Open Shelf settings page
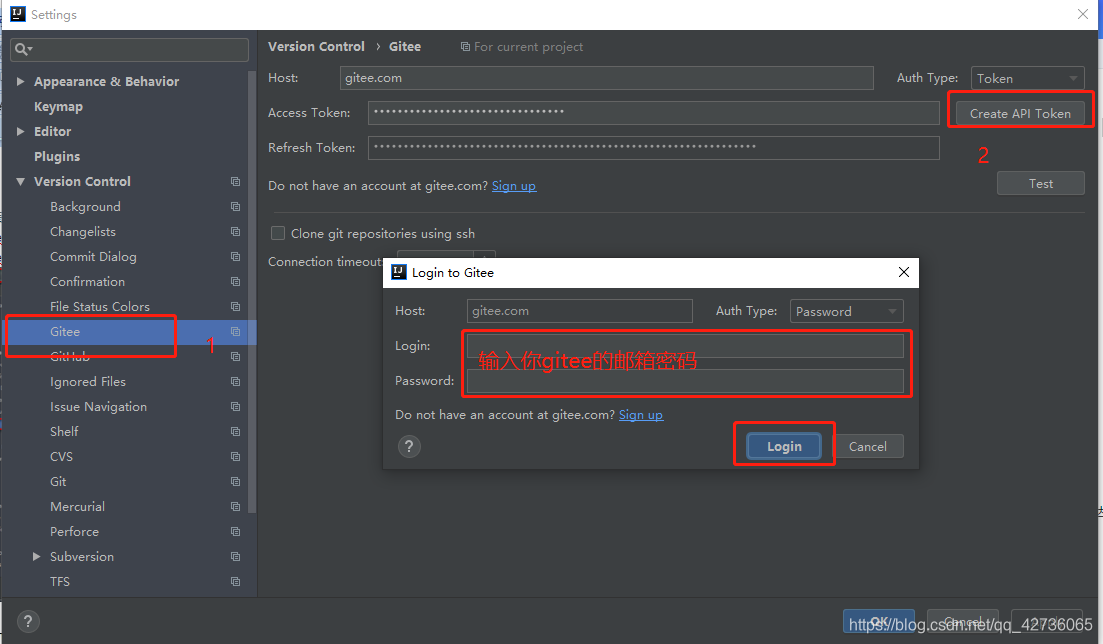Image resolution: width=1103 pixels, height=644 pixels. tap(64, 431)
